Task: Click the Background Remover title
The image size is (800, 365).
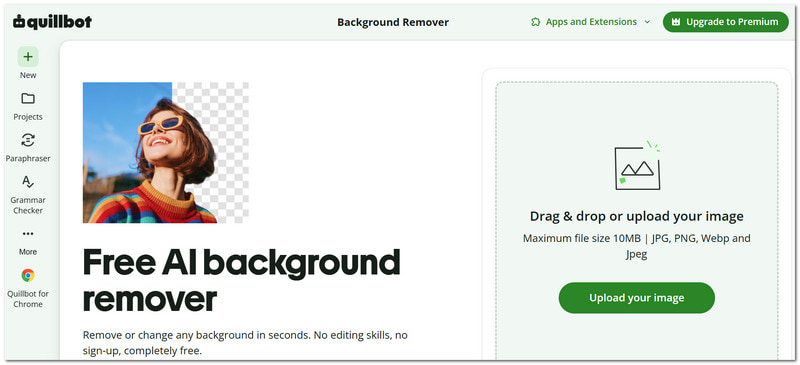Action: 393,22
